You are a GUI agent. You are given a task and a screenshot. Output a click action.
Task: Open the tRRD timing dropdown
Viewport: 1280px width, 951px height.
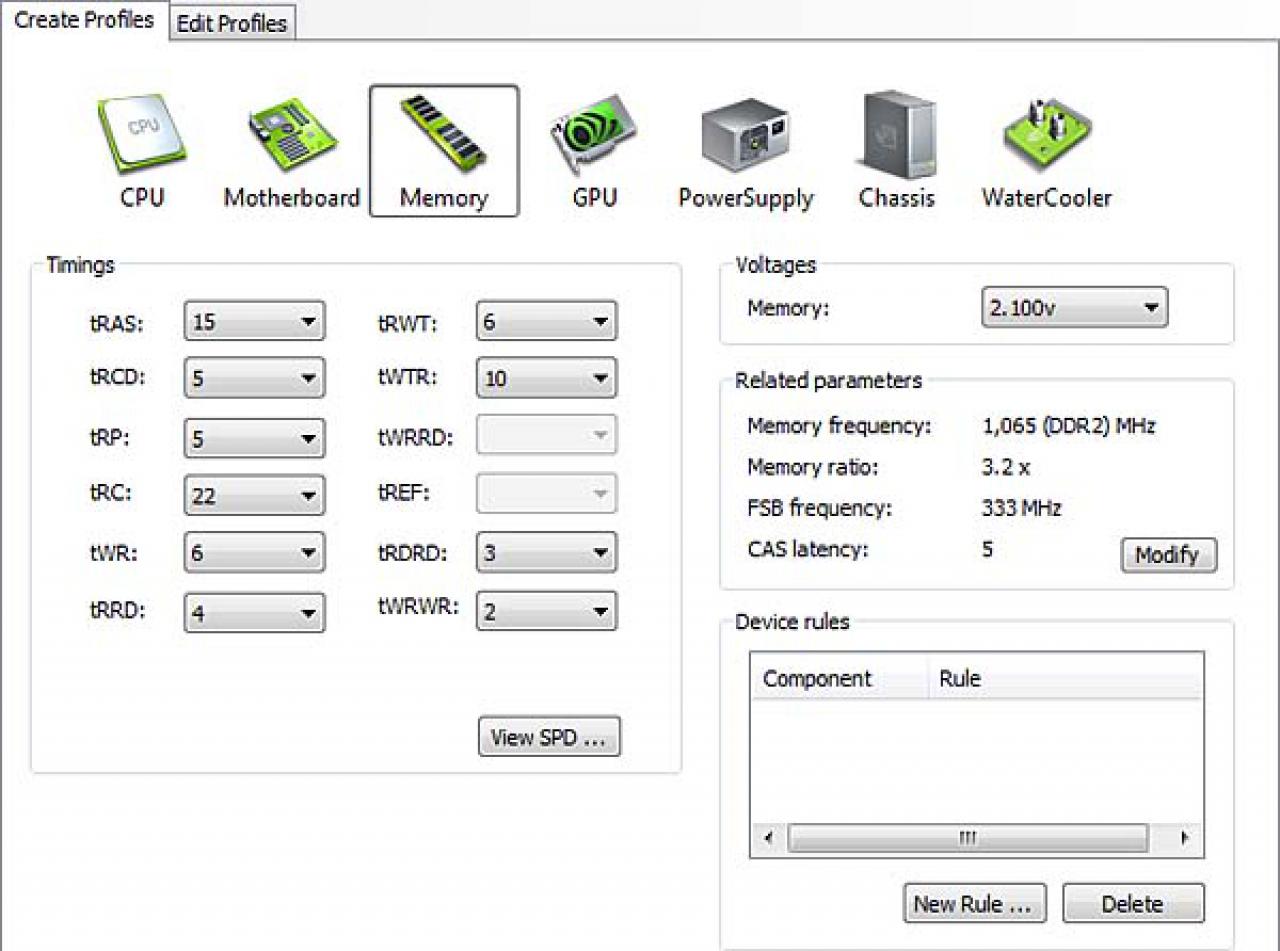tap(255, 612)
